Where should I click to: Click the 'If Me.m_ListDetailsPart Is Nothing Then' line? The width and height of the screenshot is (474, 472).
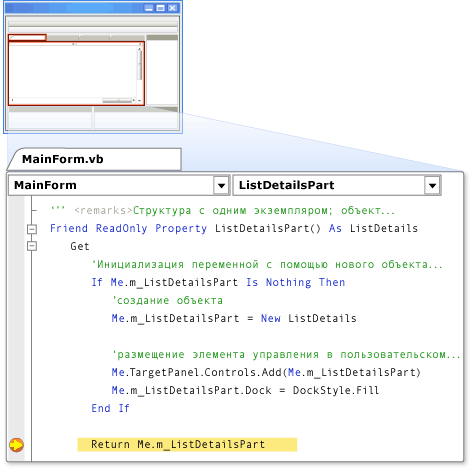coord(218,283)
